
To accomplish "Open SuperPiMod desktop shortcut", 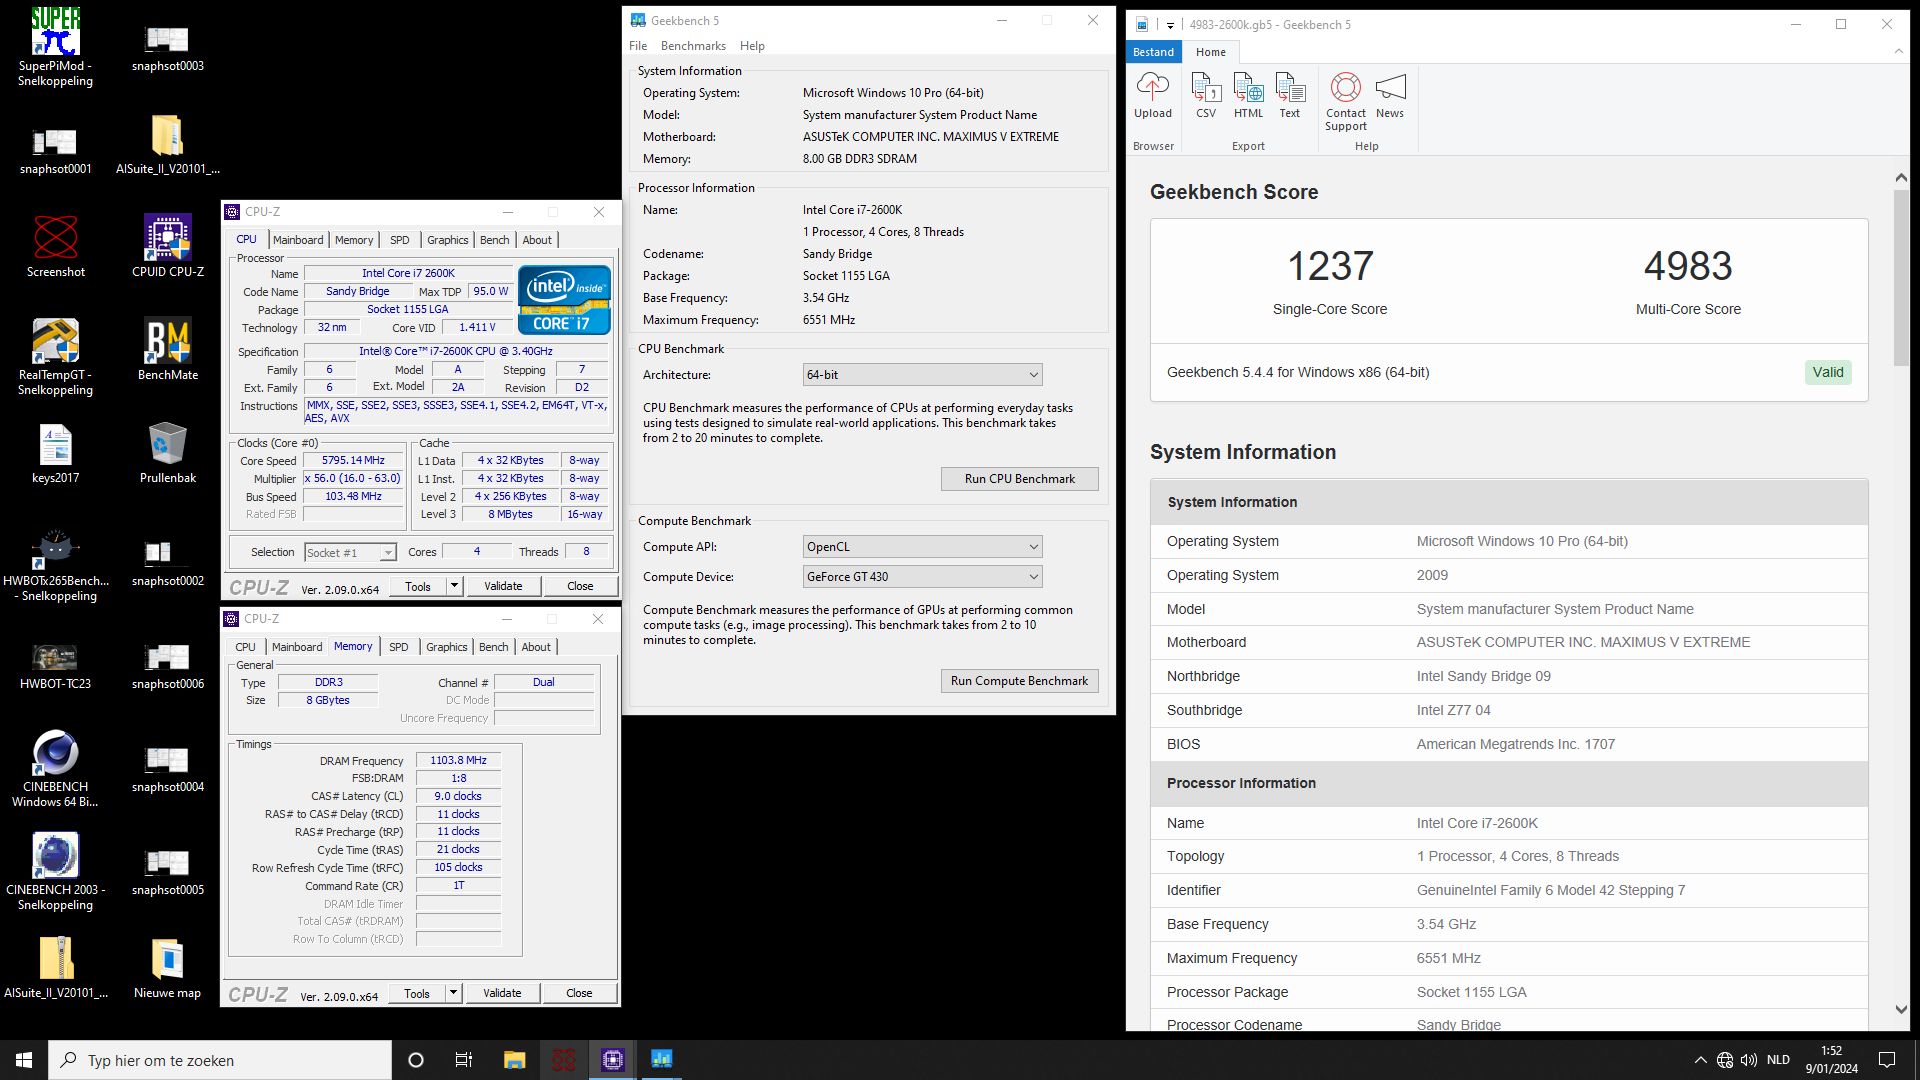I will (55, 47).
